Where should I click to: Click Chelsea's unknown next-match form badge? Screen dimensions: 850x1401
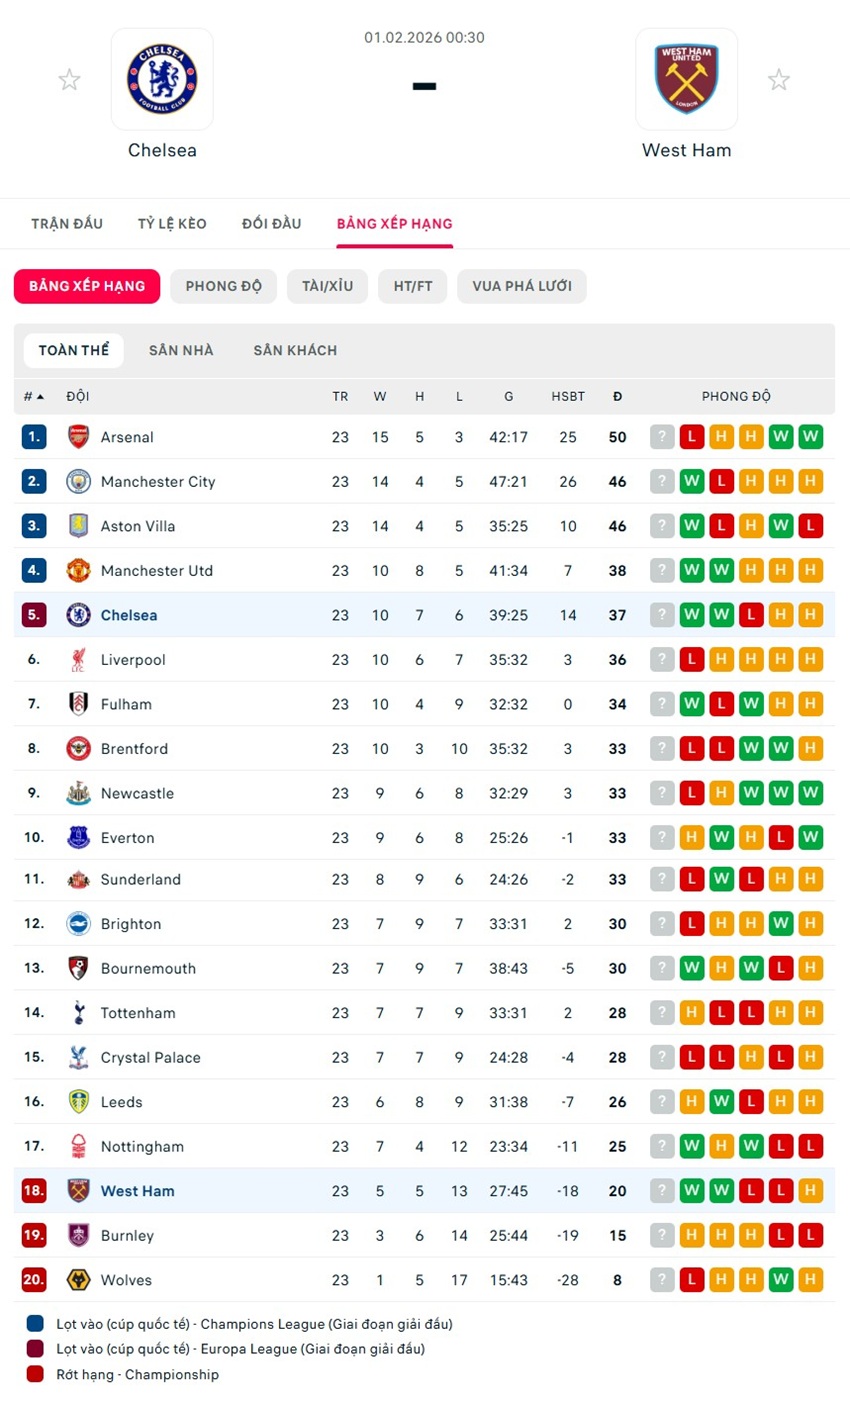click(x=661, y=615)
